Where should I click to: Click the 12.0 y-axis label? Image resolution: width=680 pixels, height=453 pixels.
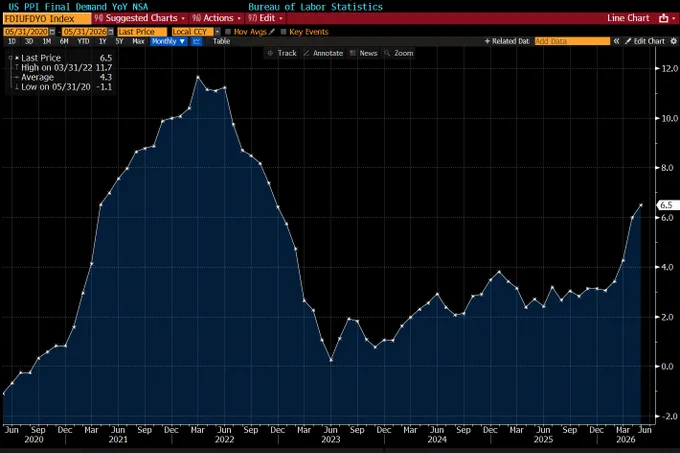[x=670, y=68]
